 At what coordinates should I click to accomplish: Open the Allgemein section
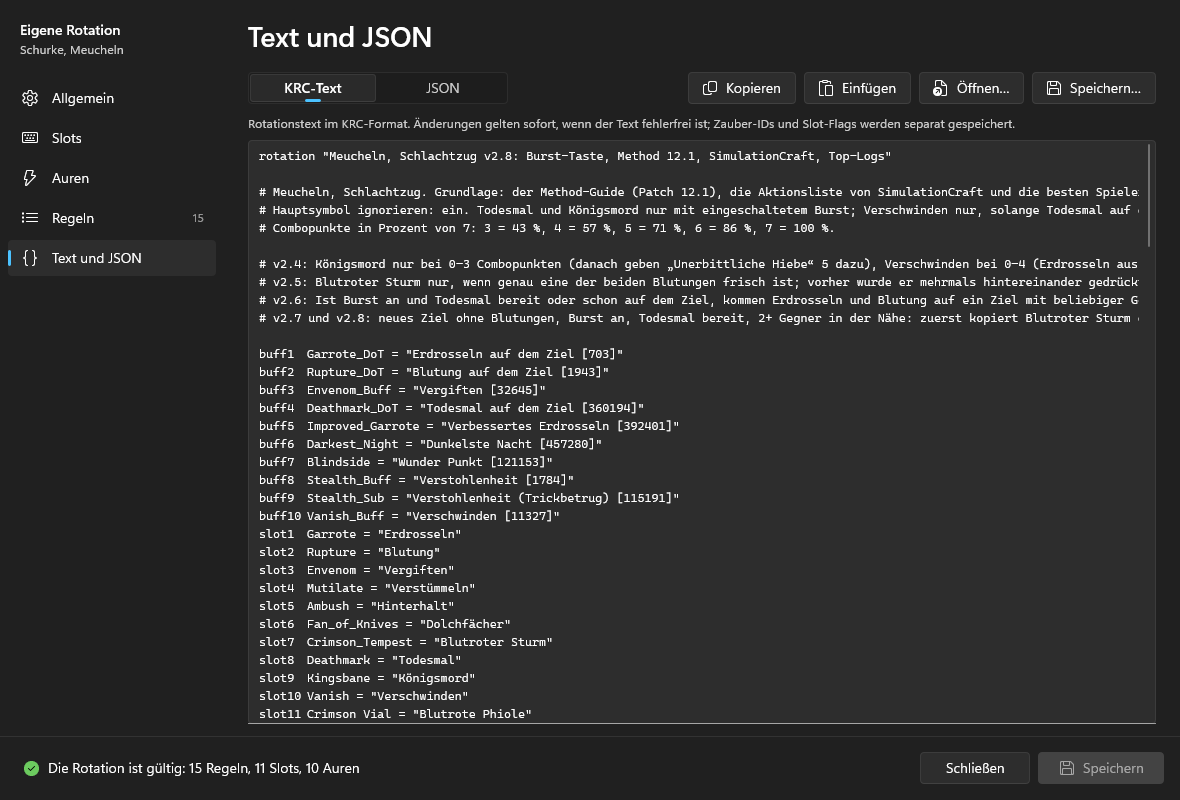(x=111, y=98)
